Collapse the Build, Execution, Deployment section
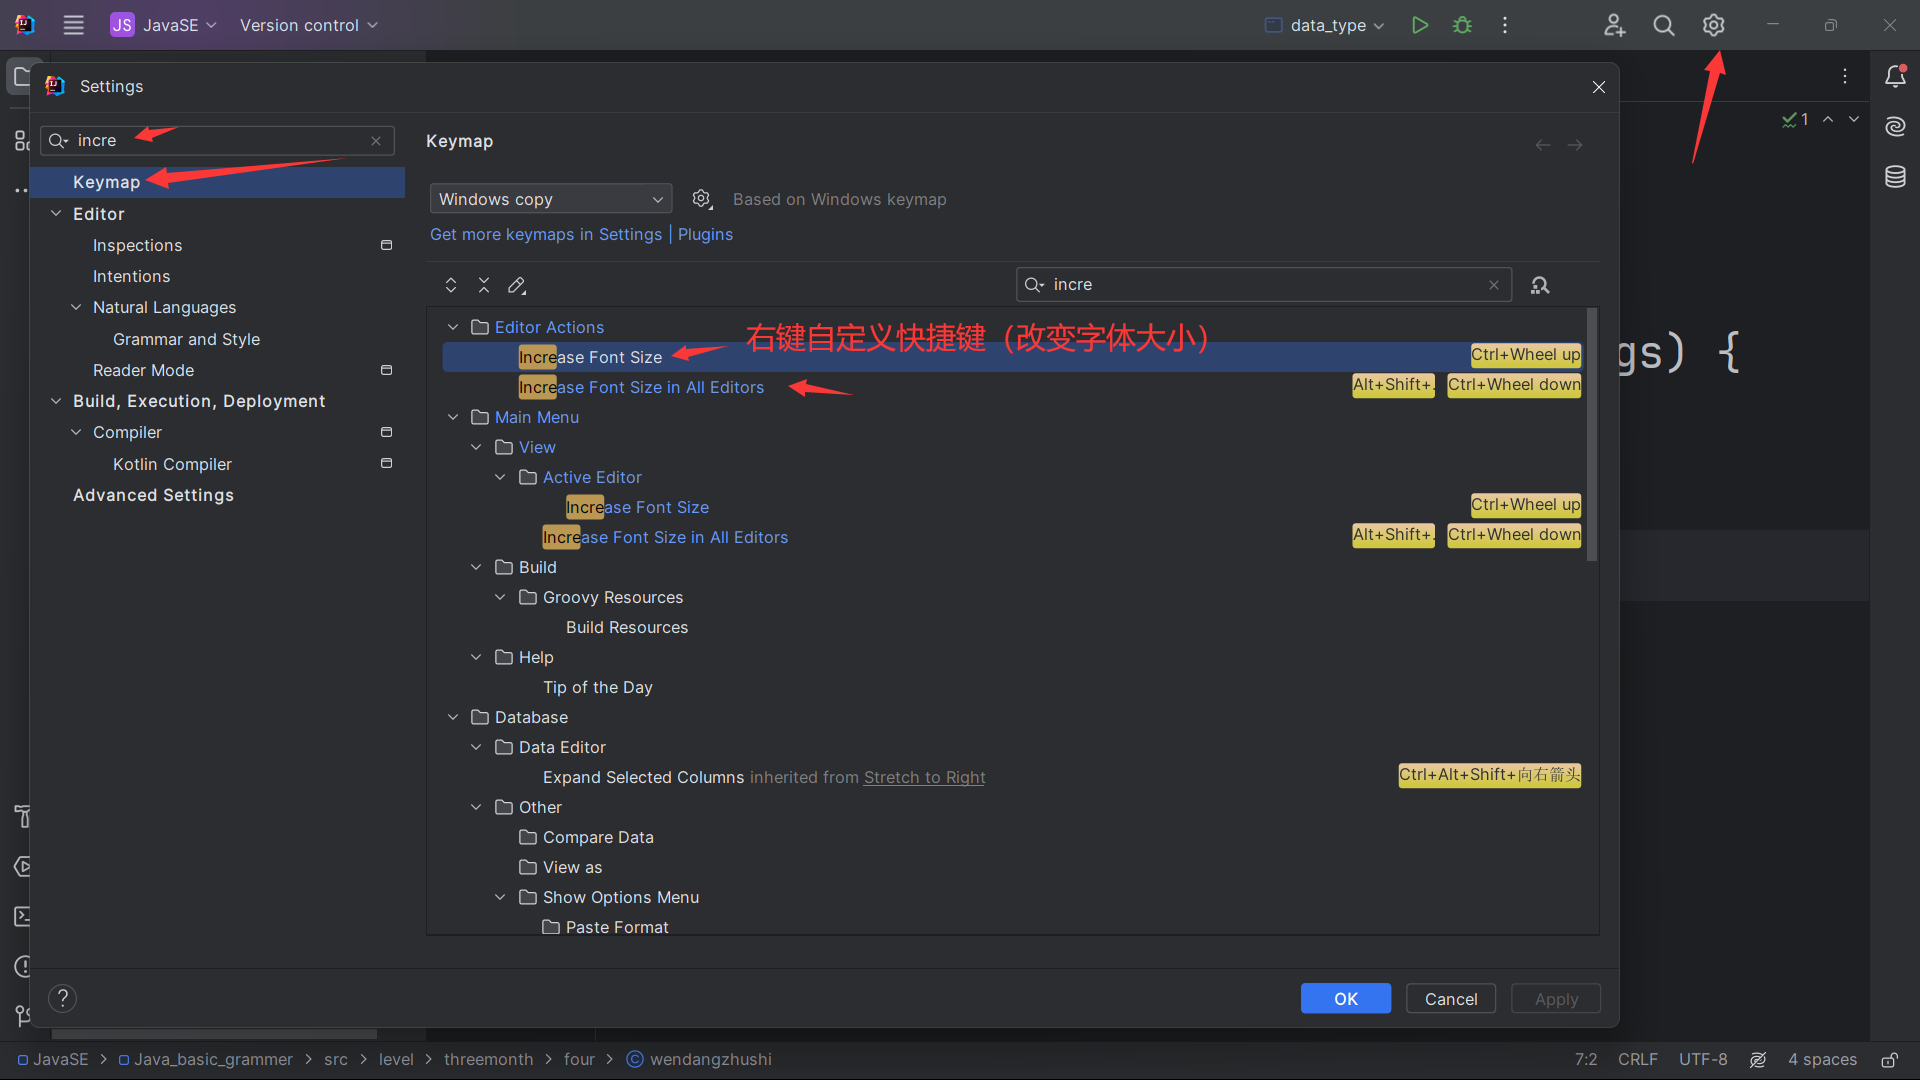The width and height of the screenshot is (1920, 1080). [56, 401]
